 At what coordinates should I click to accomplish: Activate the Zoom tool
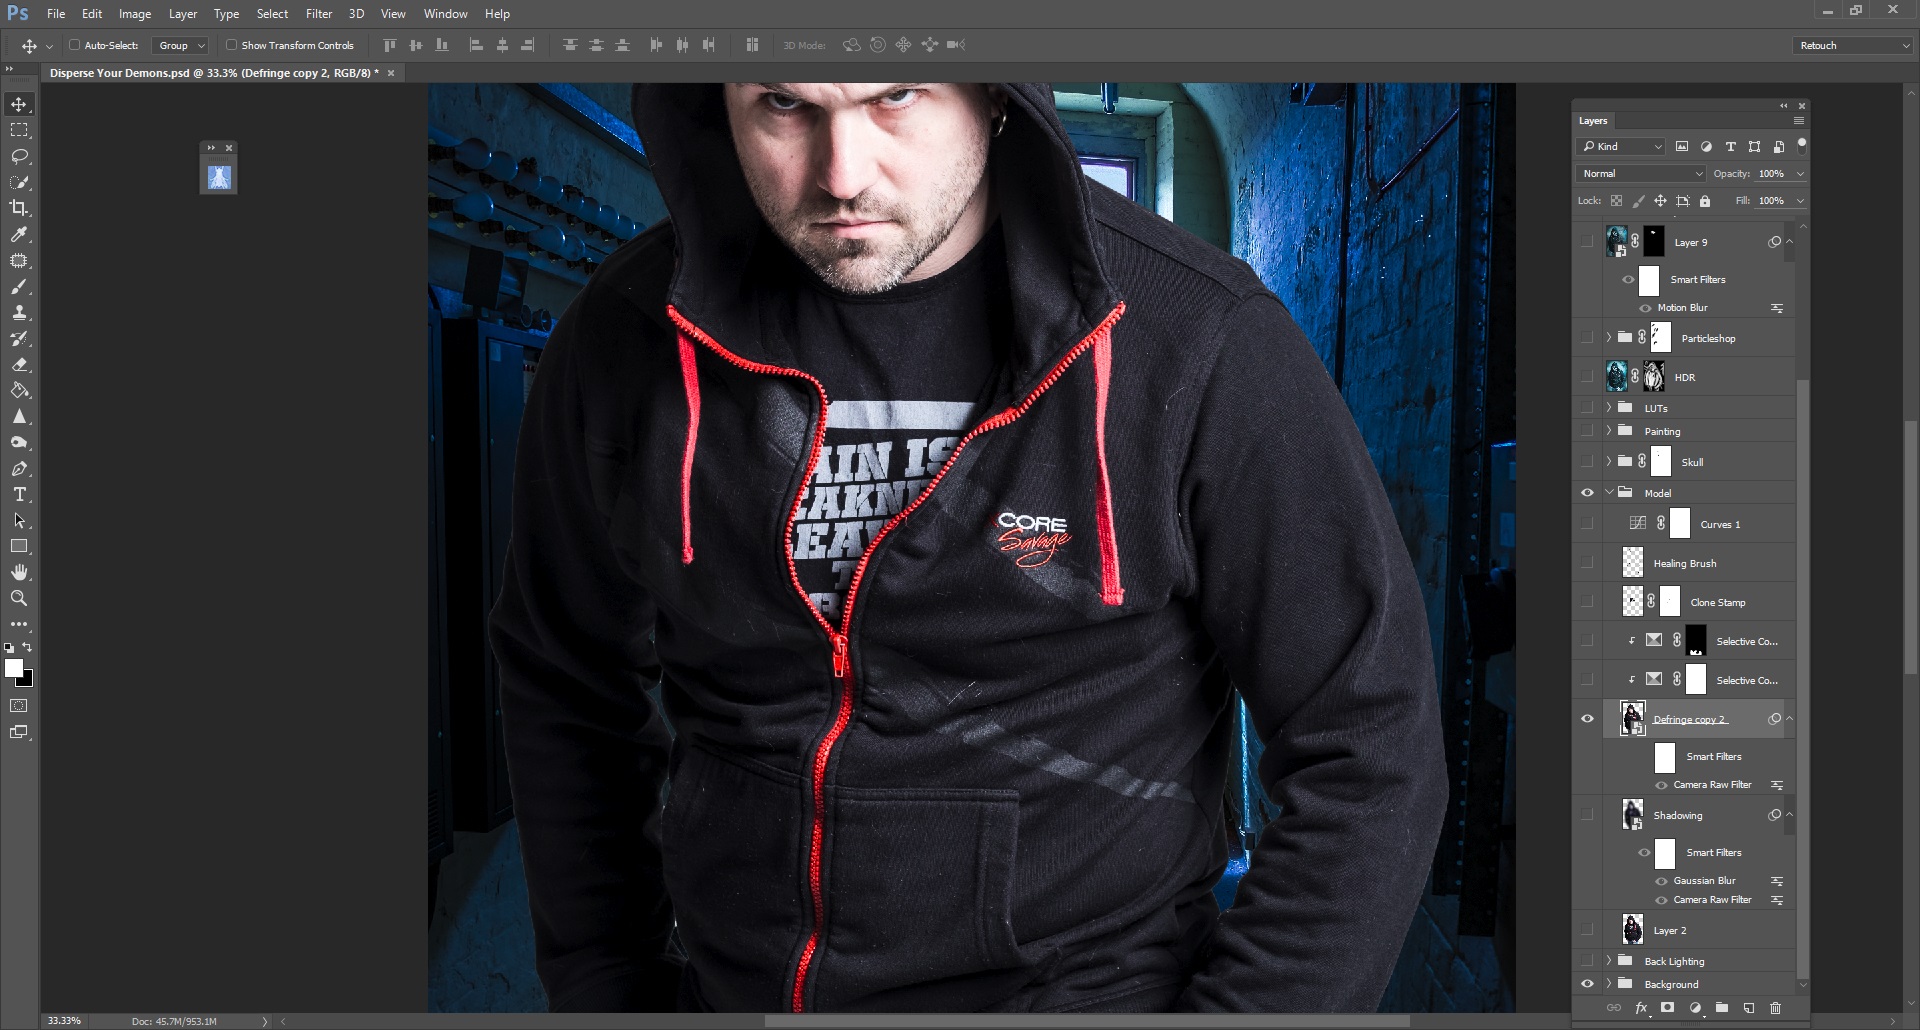(x=19, y=598)
